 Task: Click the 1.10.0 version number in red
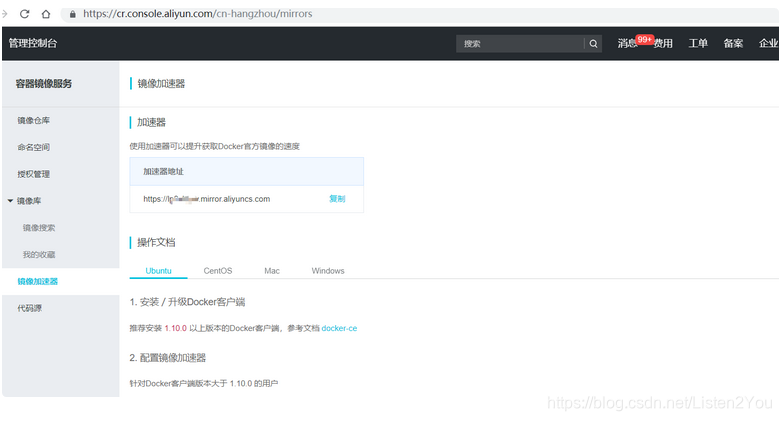point(175,328)
